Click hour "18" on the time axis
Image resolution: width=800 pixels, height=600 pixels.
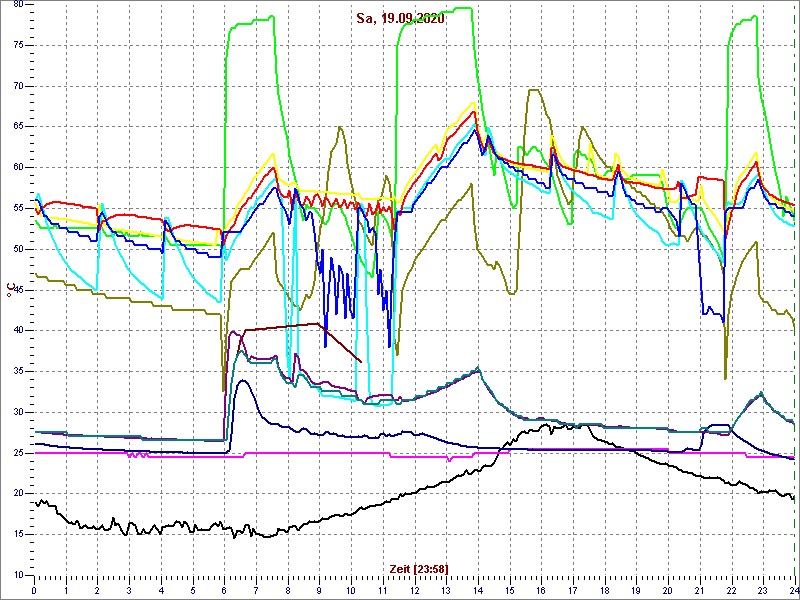[605, 589]
